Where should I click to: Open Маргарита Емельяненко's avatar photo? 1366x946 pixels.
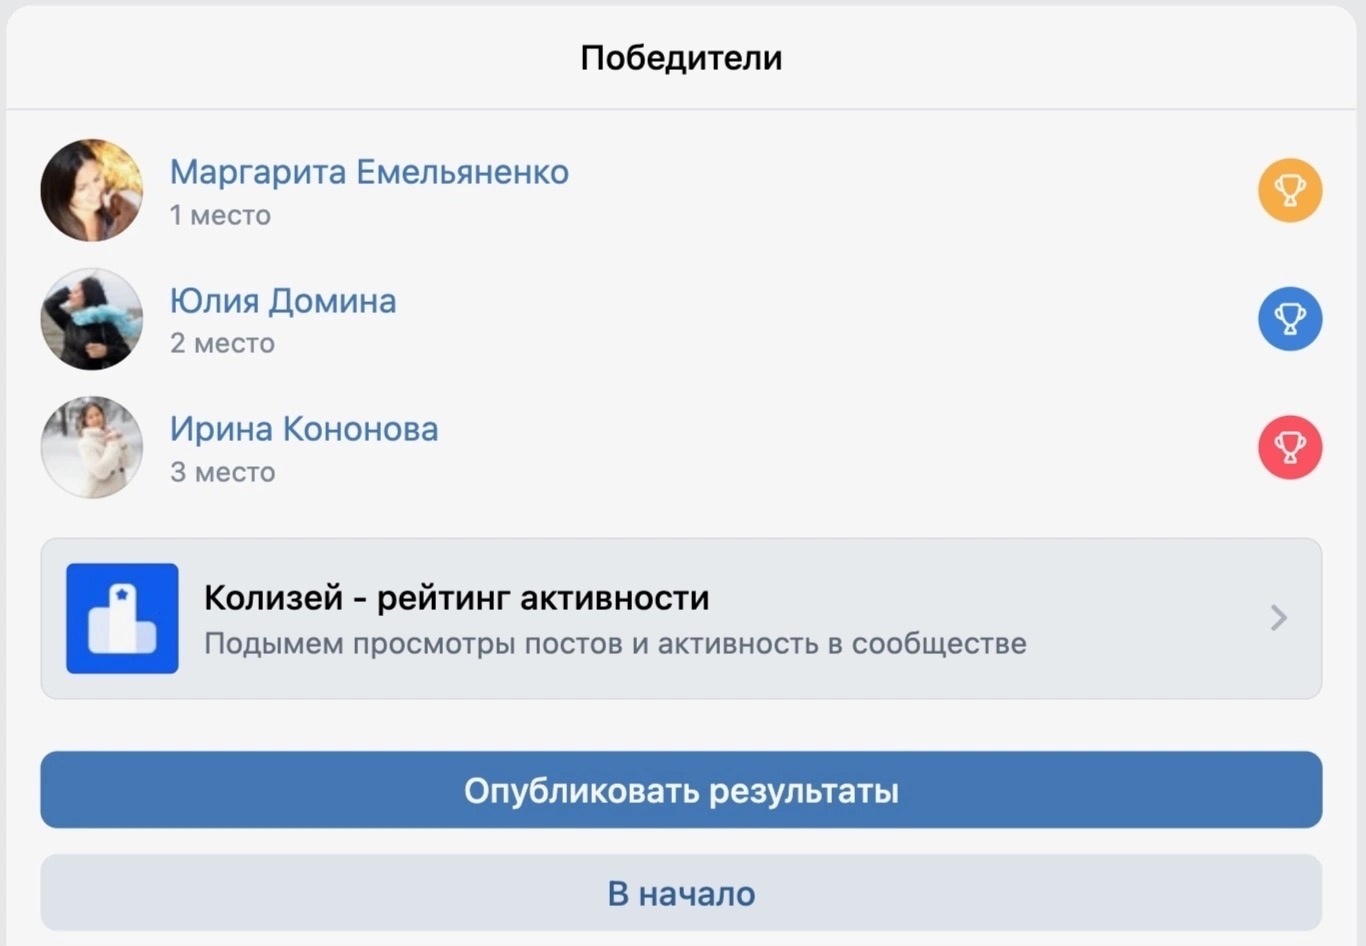pyautogui.click(x=92, y=190)
